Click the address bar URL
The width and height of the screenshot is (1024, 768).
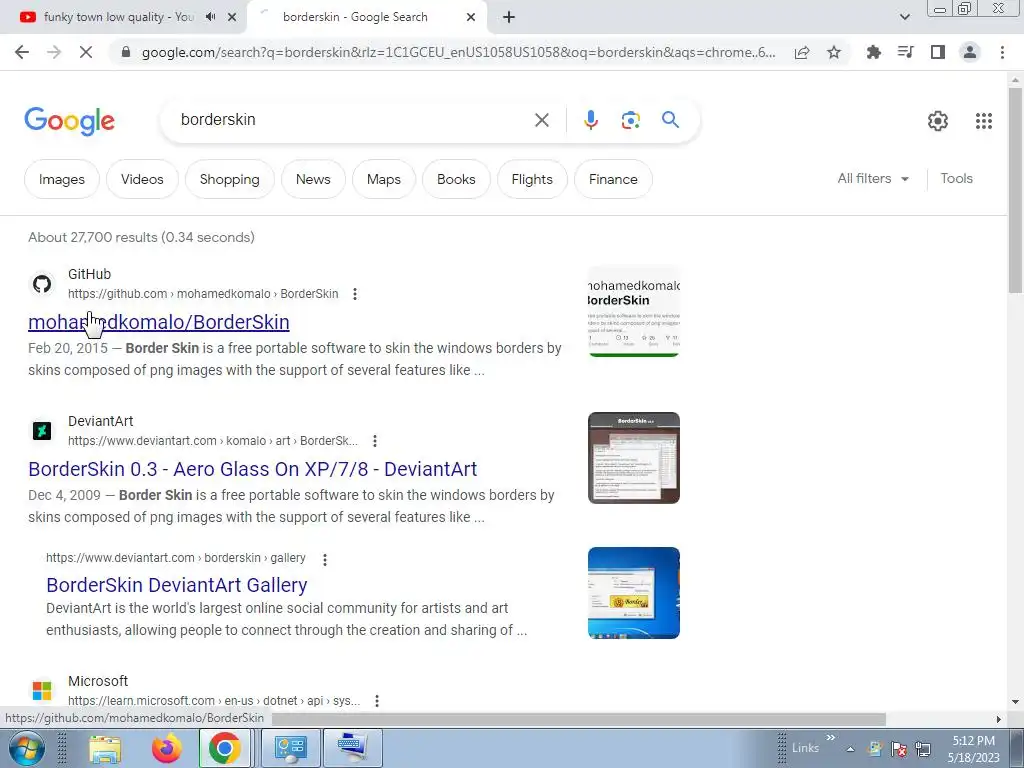click(x=458, y=52)
